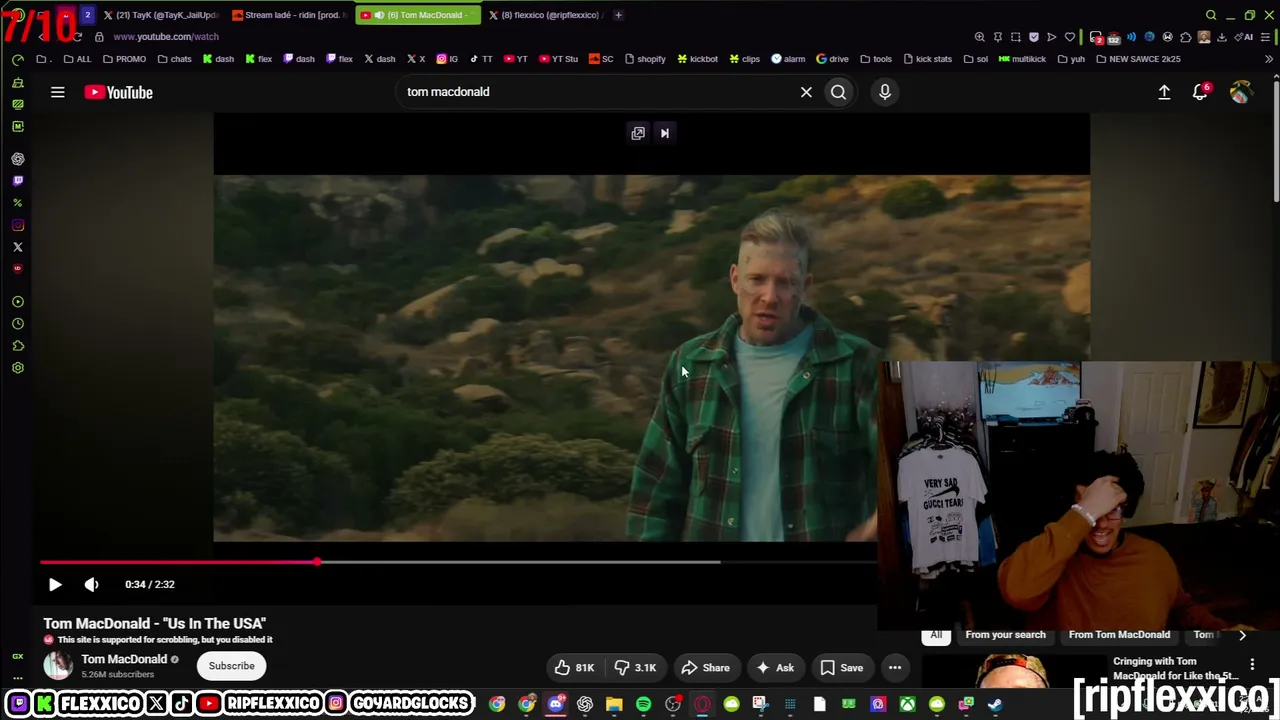Image resolution: width=1280 pixels, height=720 pixels.
Task: Open the Ask AI sparkle button
Action: 776,668
